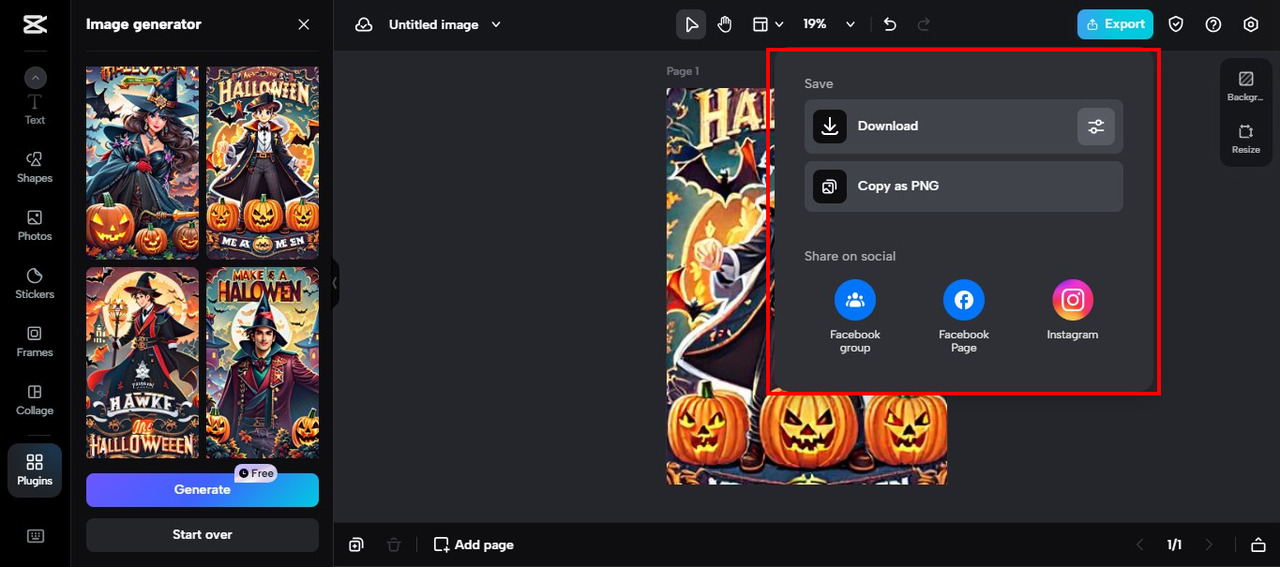Go to next page arrow
This screenshot has width=1280, height=567.
(1209, 545)
